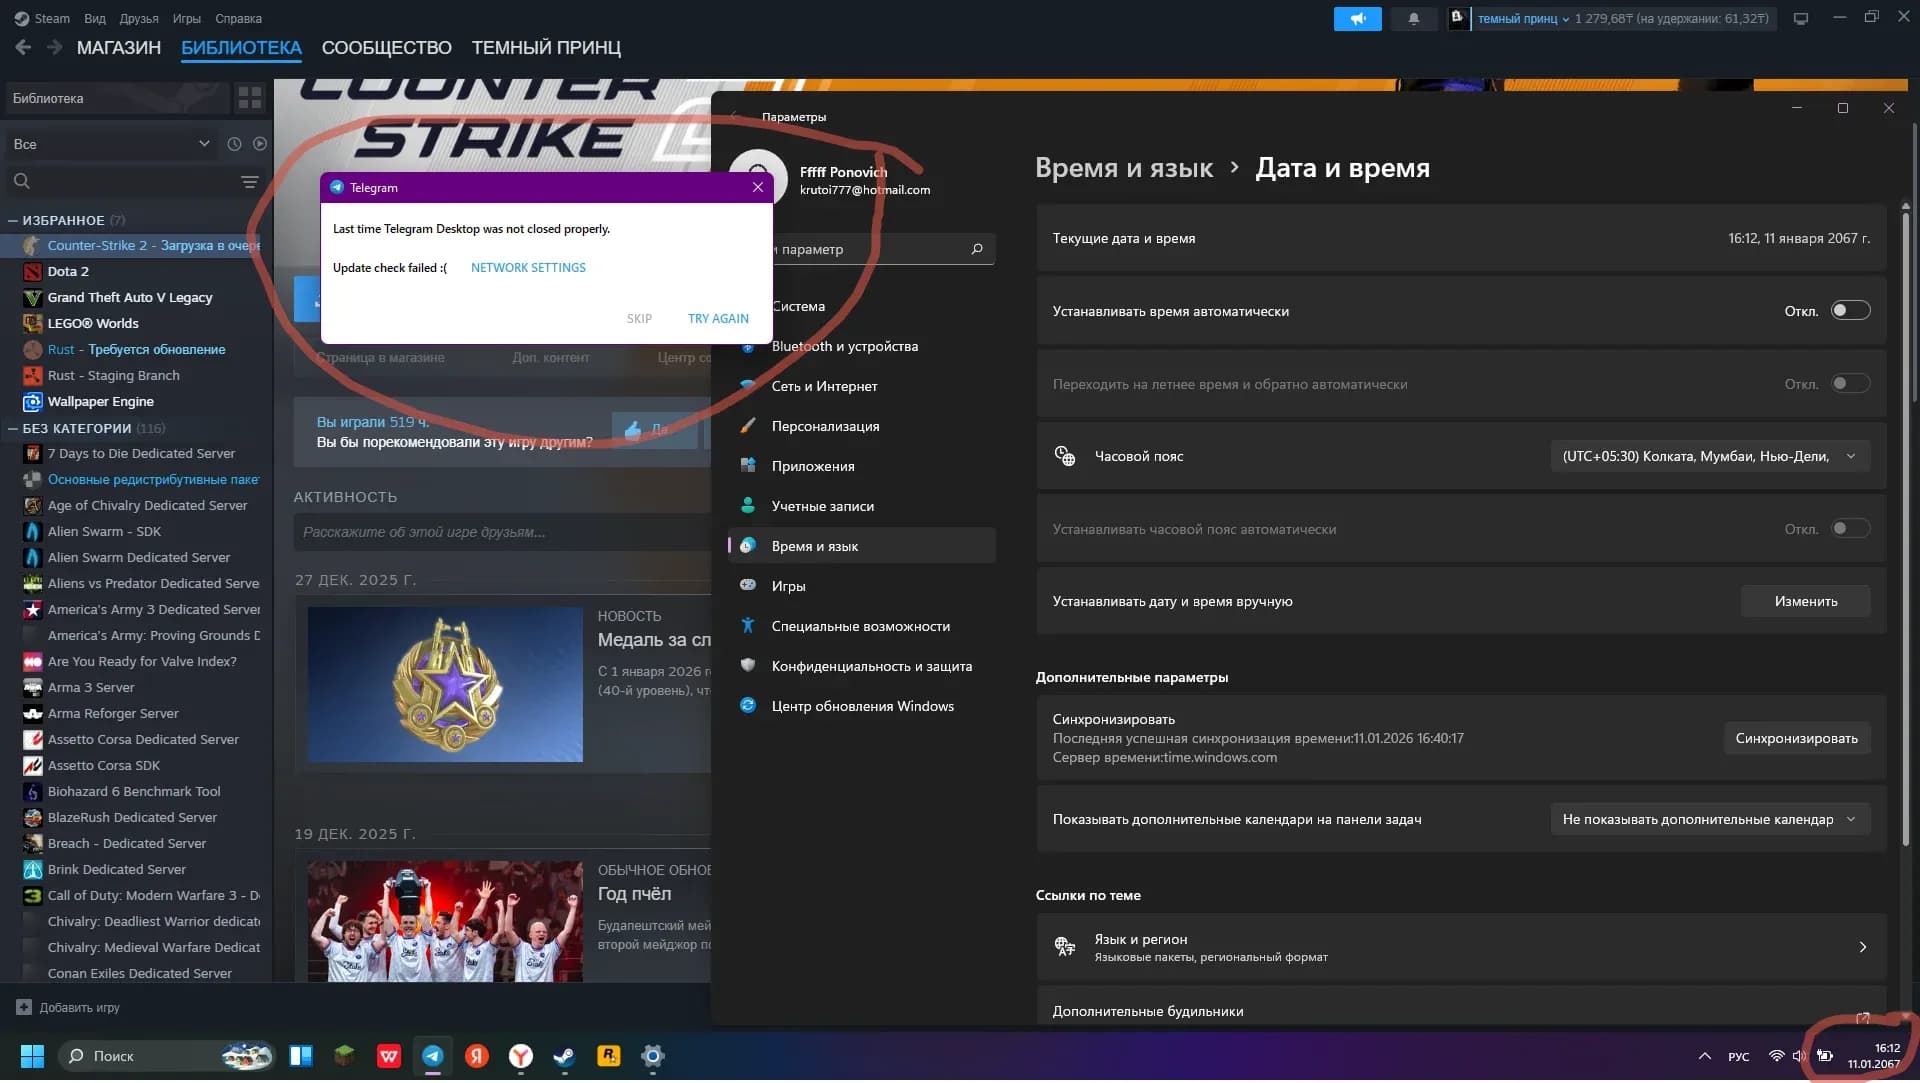Open the time zone dropdown
This screenshot has width=1920, height=1083.
(x=1710, y=456)
